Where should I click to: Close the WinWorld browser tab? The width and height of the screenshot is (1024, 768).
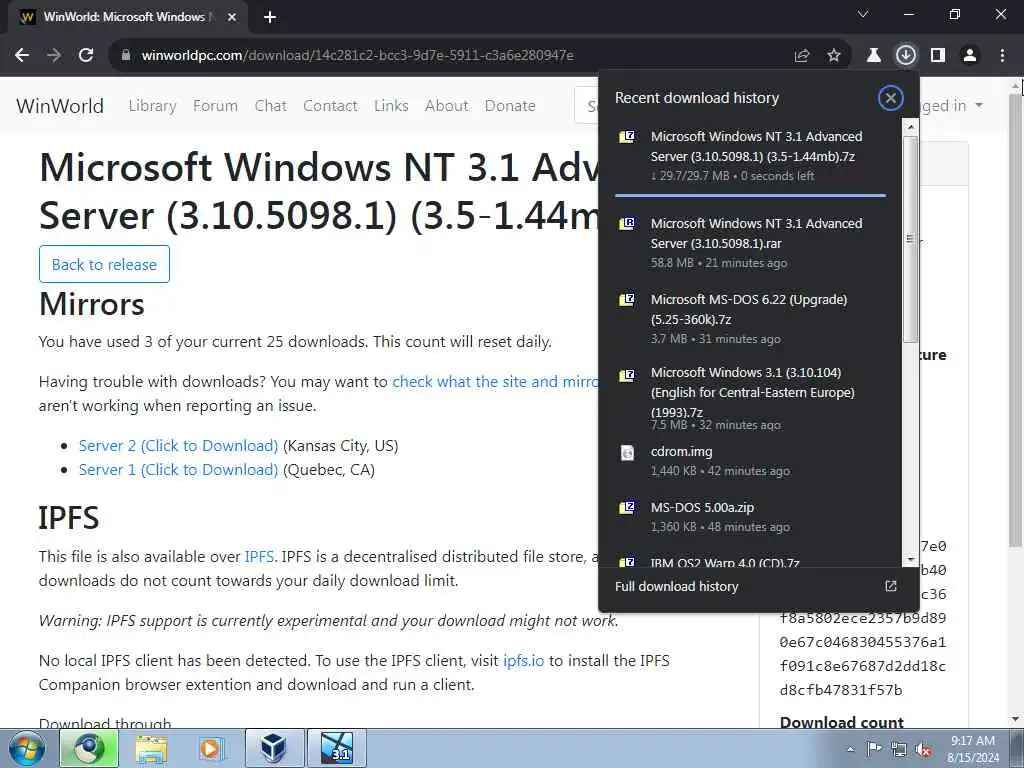[x=231, y=17]
